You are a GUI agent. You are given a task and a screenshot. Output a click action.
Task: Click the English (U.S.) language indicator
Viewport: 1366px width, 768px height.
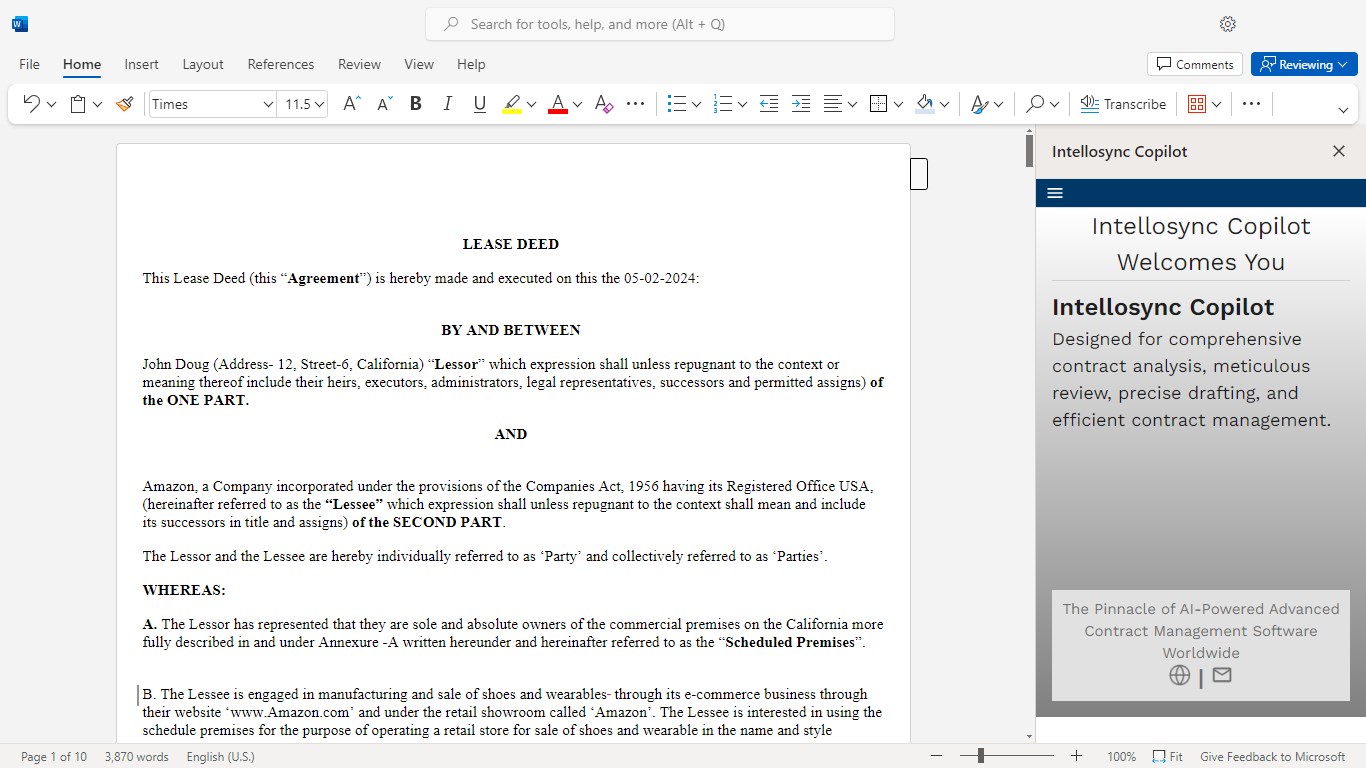tap(220, 757)
